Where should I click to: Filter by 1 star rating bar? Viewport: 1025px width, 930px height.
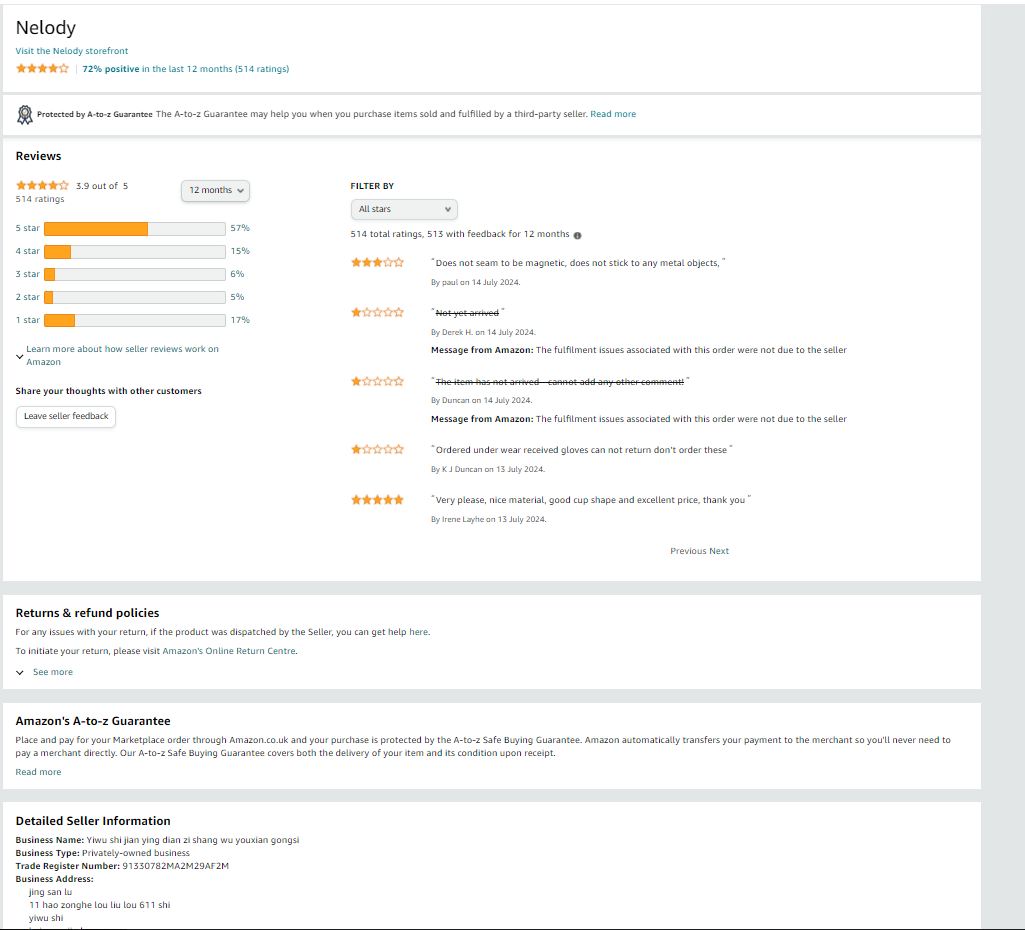coord(135,320)
